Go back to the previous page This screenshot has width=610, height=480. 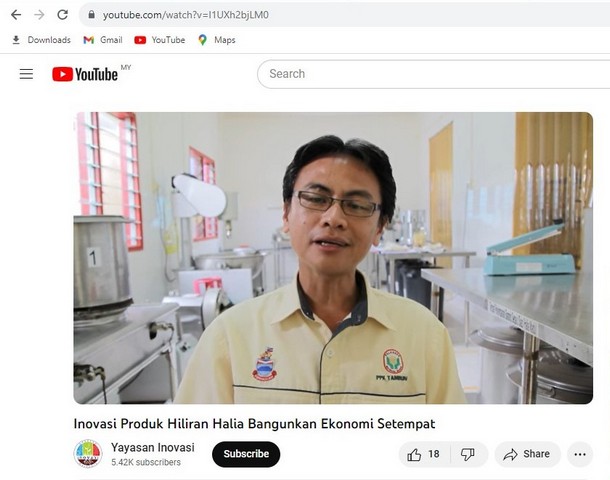point(16,15)
